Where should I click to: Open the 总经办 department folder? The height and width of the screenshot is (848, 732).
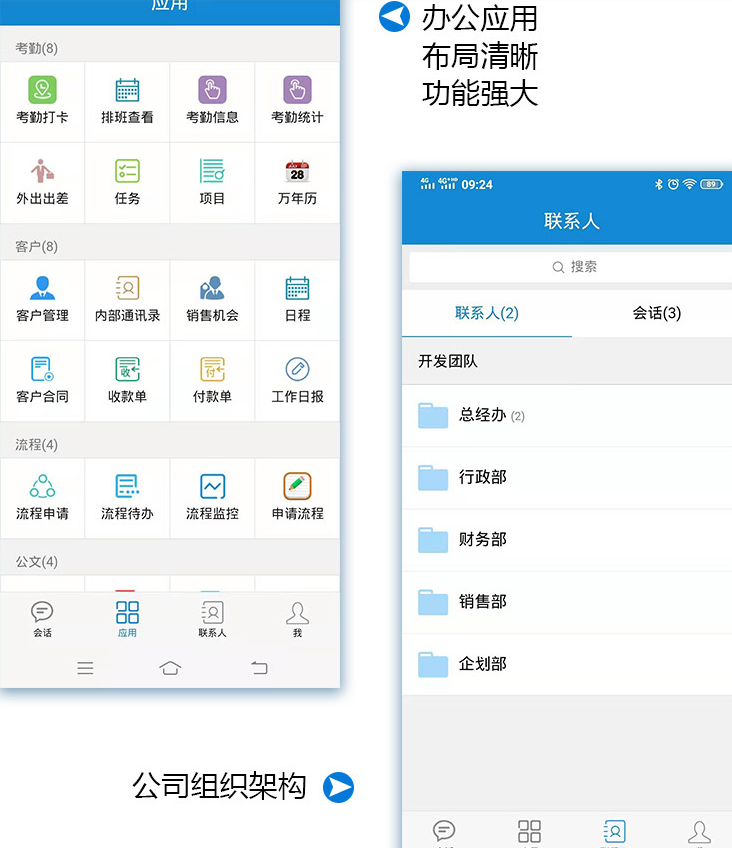click(567, 416)
